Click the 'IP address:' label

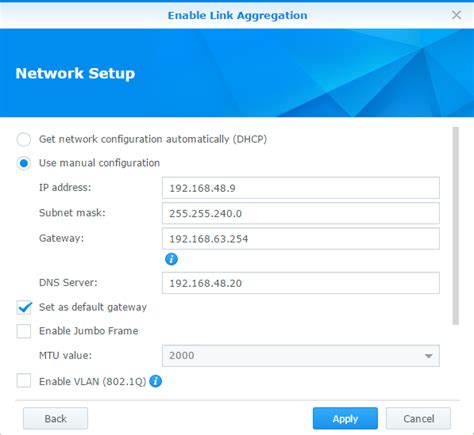point(65,188)
